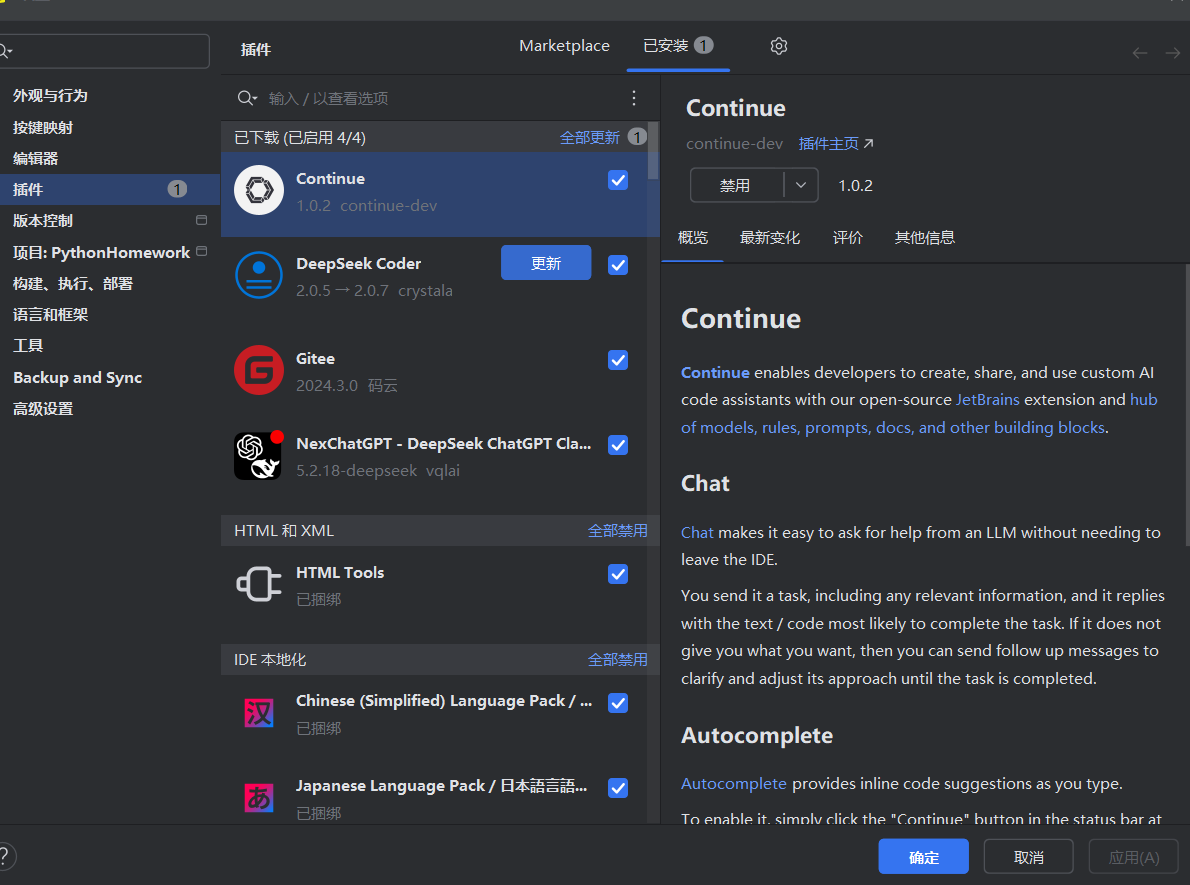1190x885 pixels.
Task: Open the 最新变化 tab
Action: [770, 237]
